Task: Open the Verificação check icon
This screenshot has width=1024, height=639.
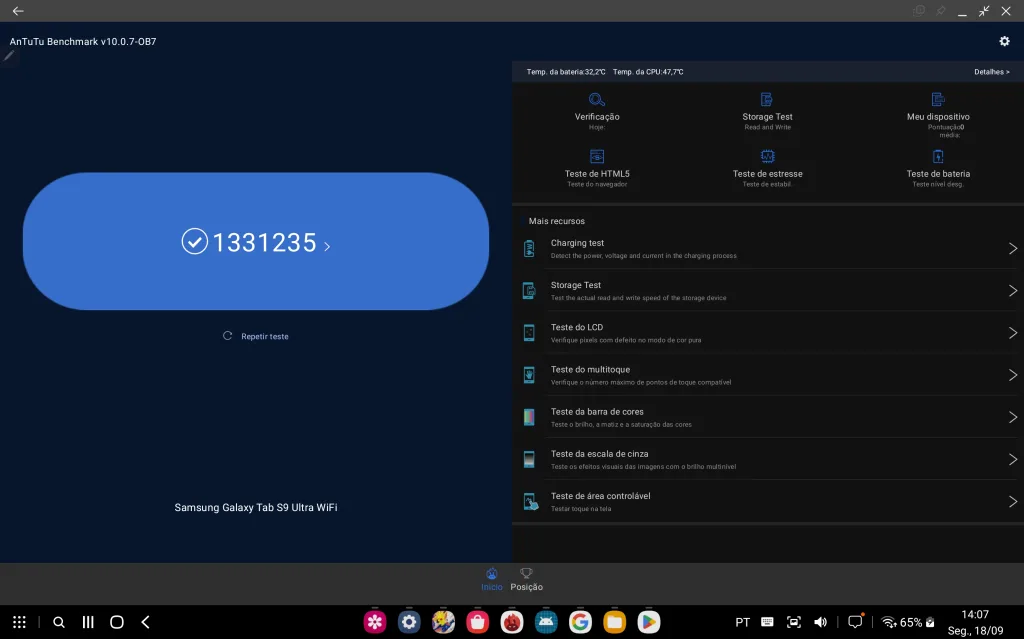Action: (597, 100)
